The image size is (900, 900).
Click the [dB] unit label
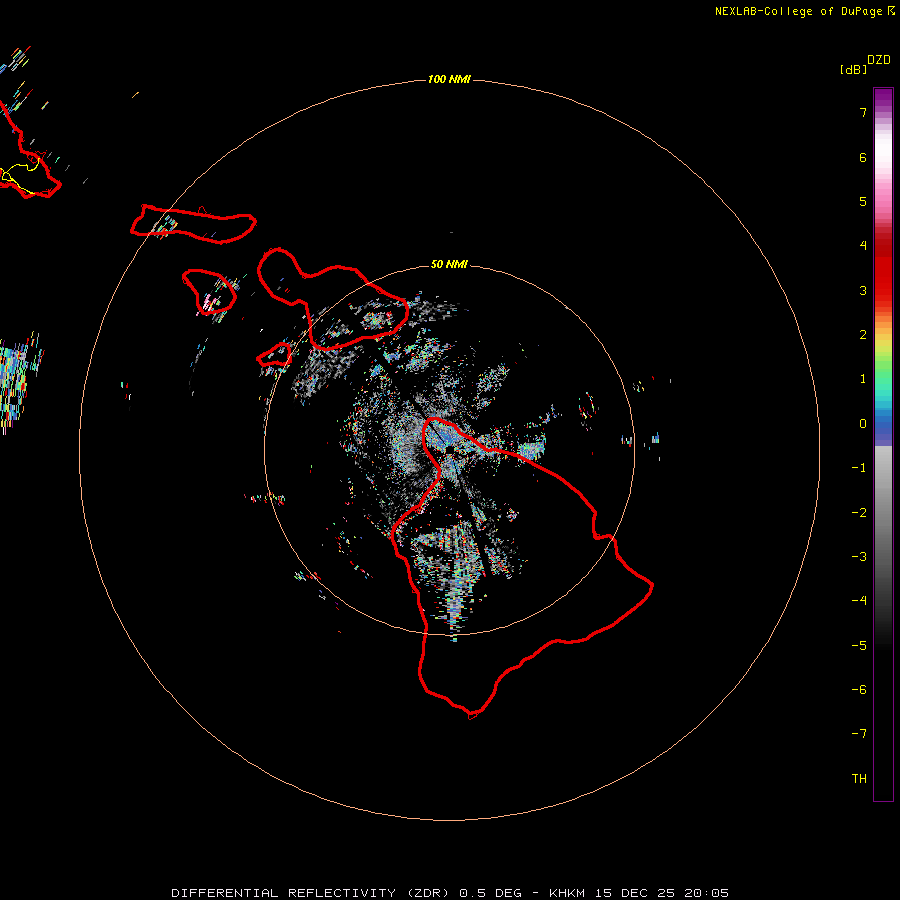[x=853, y=69]
